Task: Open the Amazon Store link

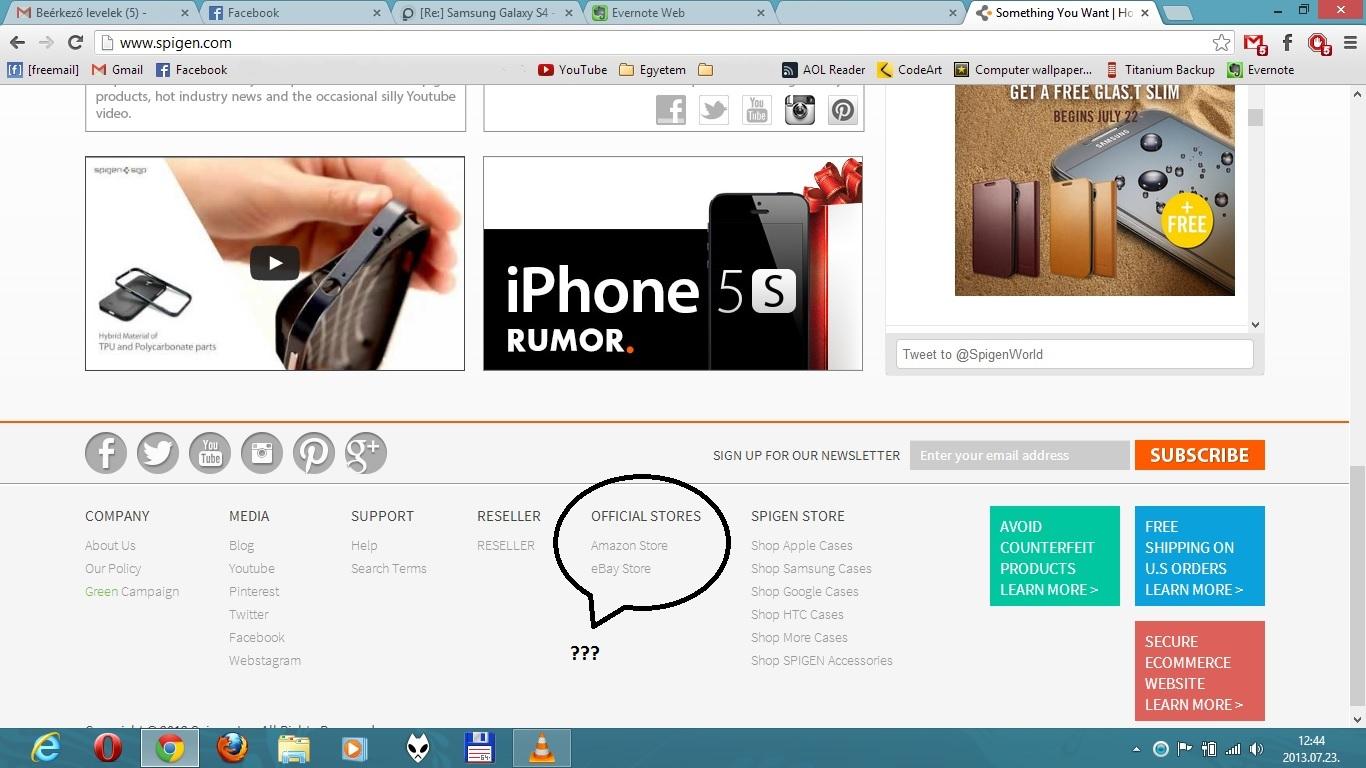Action: tap(629, 545)
